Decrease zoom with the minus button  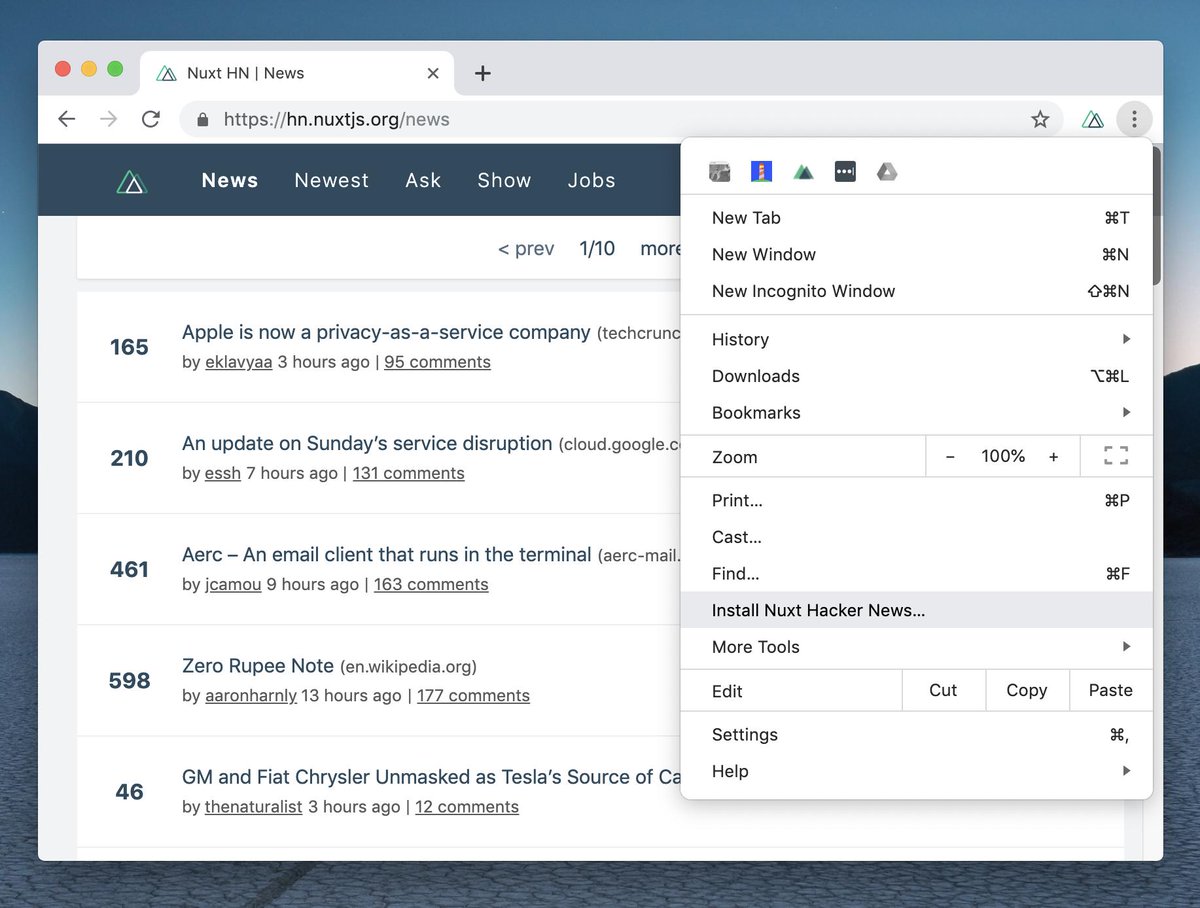[x=950, y=457]
